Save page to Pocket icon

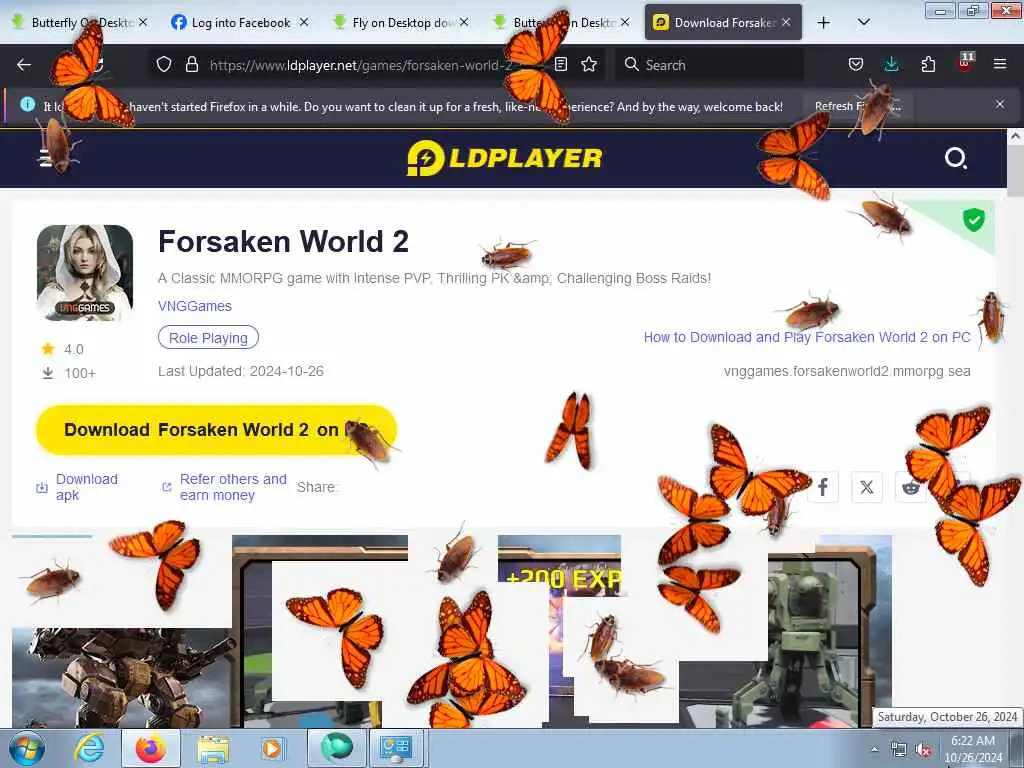(x=856, y=64)
